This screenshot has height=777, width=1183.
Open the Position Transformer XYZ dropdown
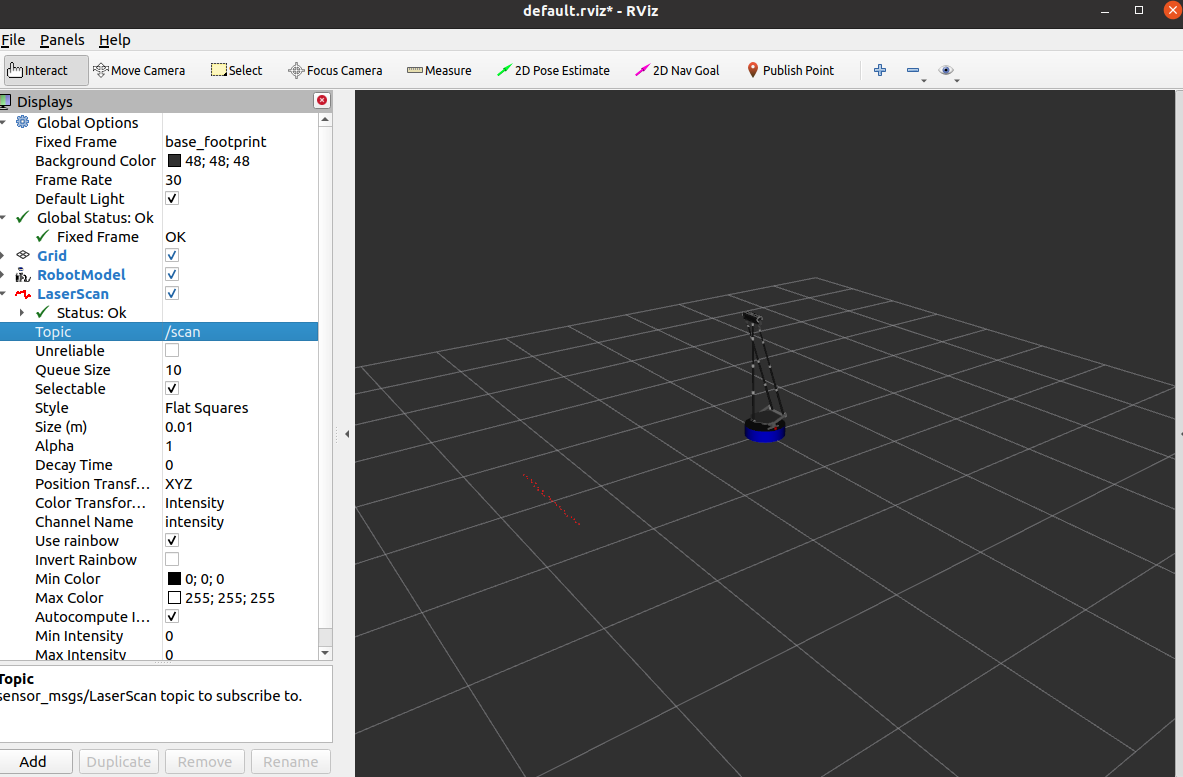[240, 484]
